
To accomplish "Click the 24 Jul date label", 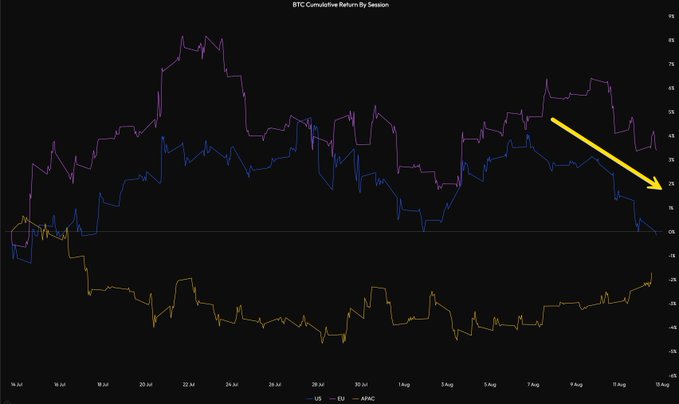I will click(x=232, y=384).
